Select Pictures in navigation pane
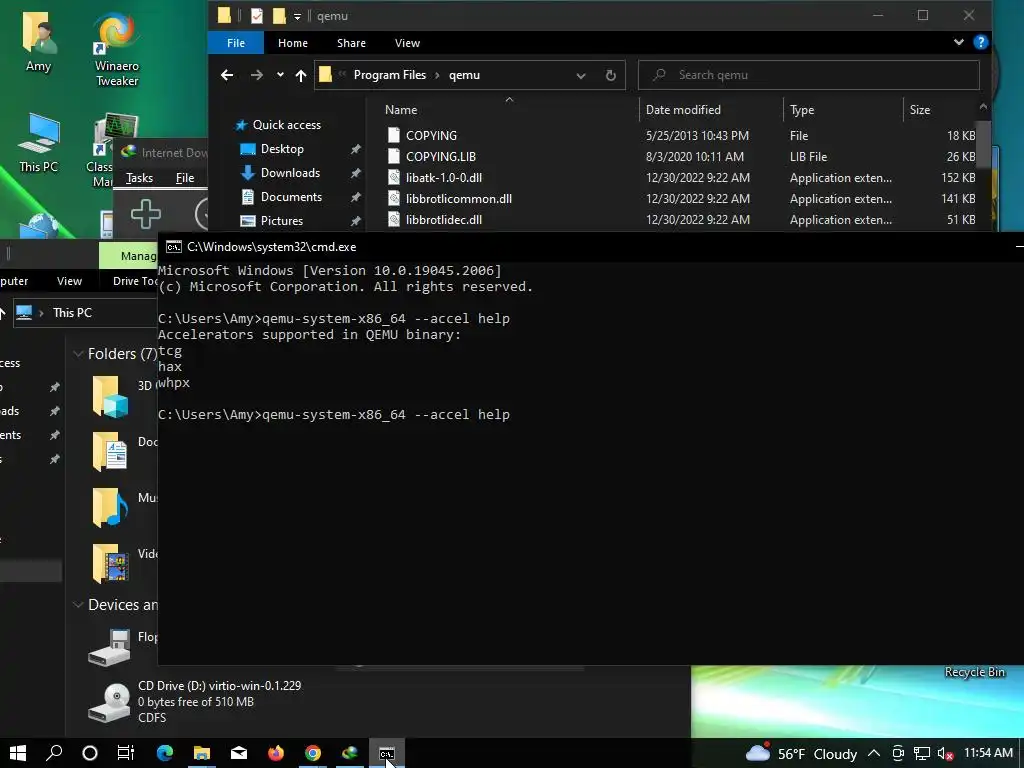The height and width of the screenshot is (768, 1024). (x=281, y=221)
